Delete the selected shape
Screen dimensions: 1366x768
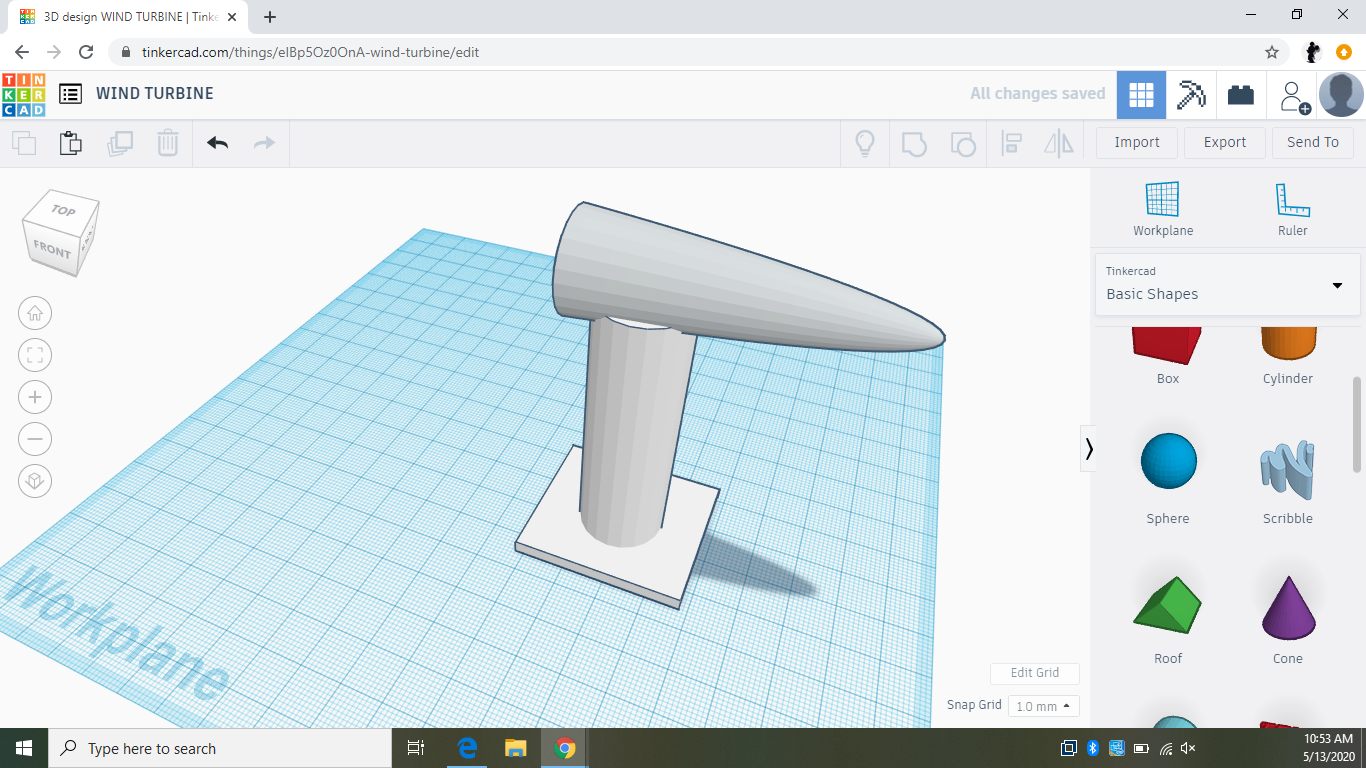167,143
